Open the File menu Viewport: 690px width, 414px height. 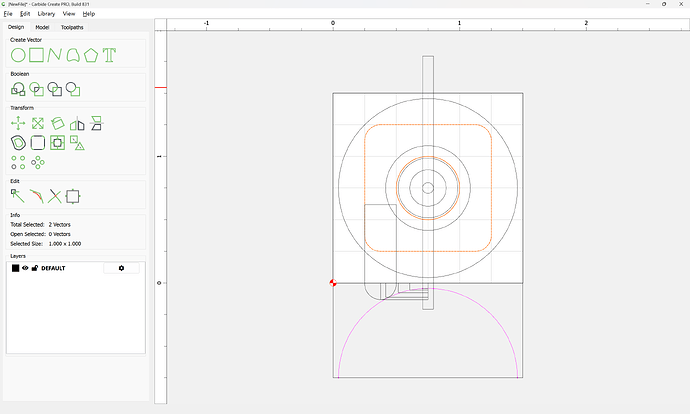pyautogui.click(x=8, y=14)
